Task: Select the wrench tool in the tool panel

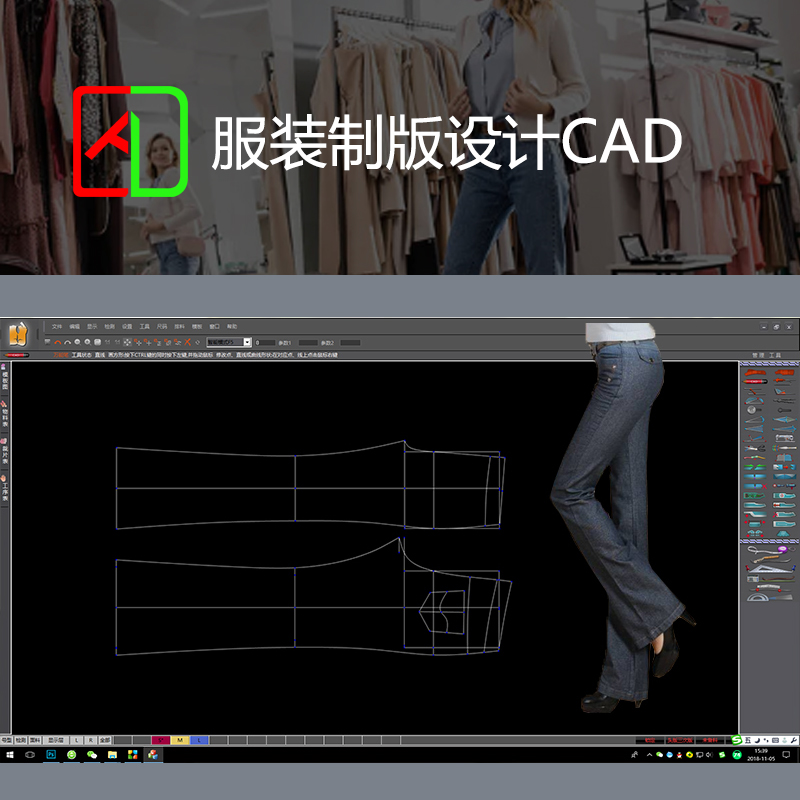Action: click(x=784, y=410)
